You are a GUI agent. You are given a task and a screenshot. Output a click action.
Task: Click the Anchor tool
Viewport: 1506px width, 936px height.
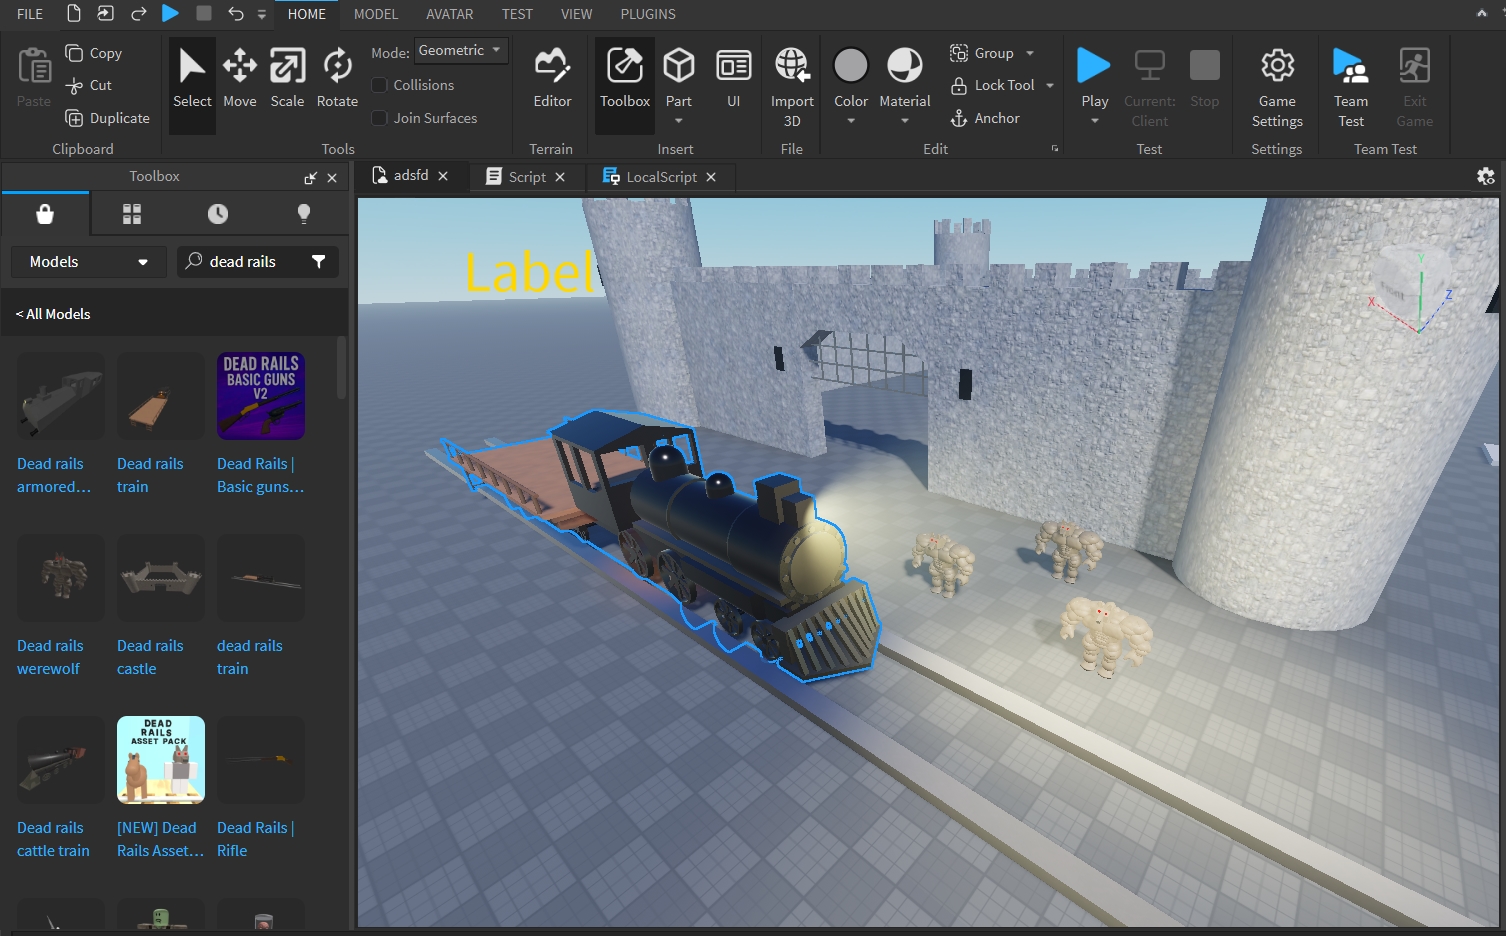click(x=985, y=118)
